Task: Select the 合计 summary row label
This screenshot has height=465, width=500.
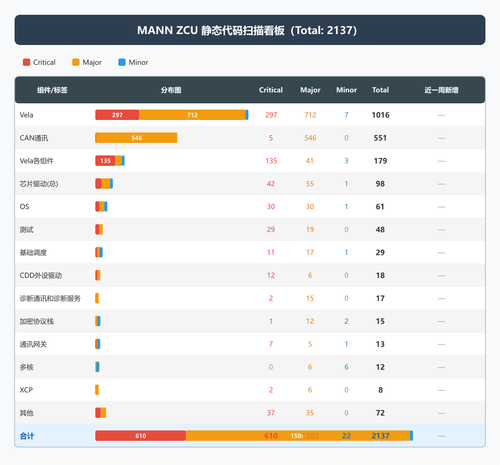Action: [27, 436]
